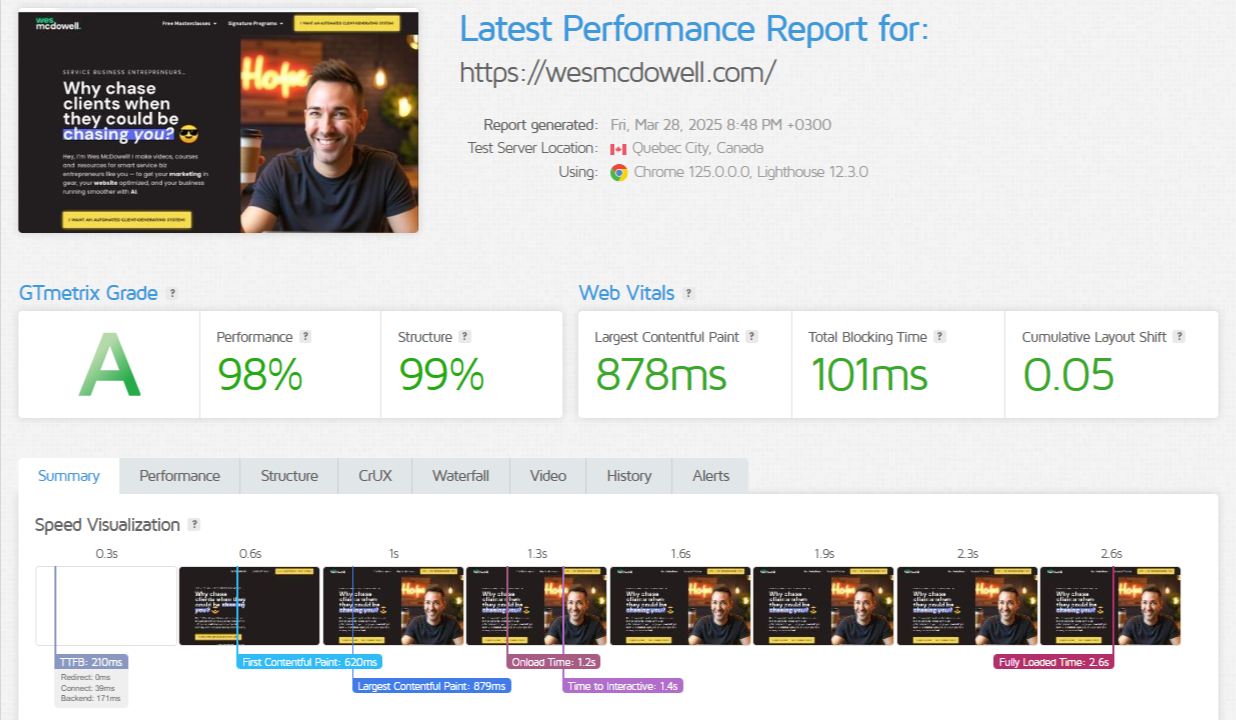Click the help icon beside Web Vitals

click(x=688, y=293)
